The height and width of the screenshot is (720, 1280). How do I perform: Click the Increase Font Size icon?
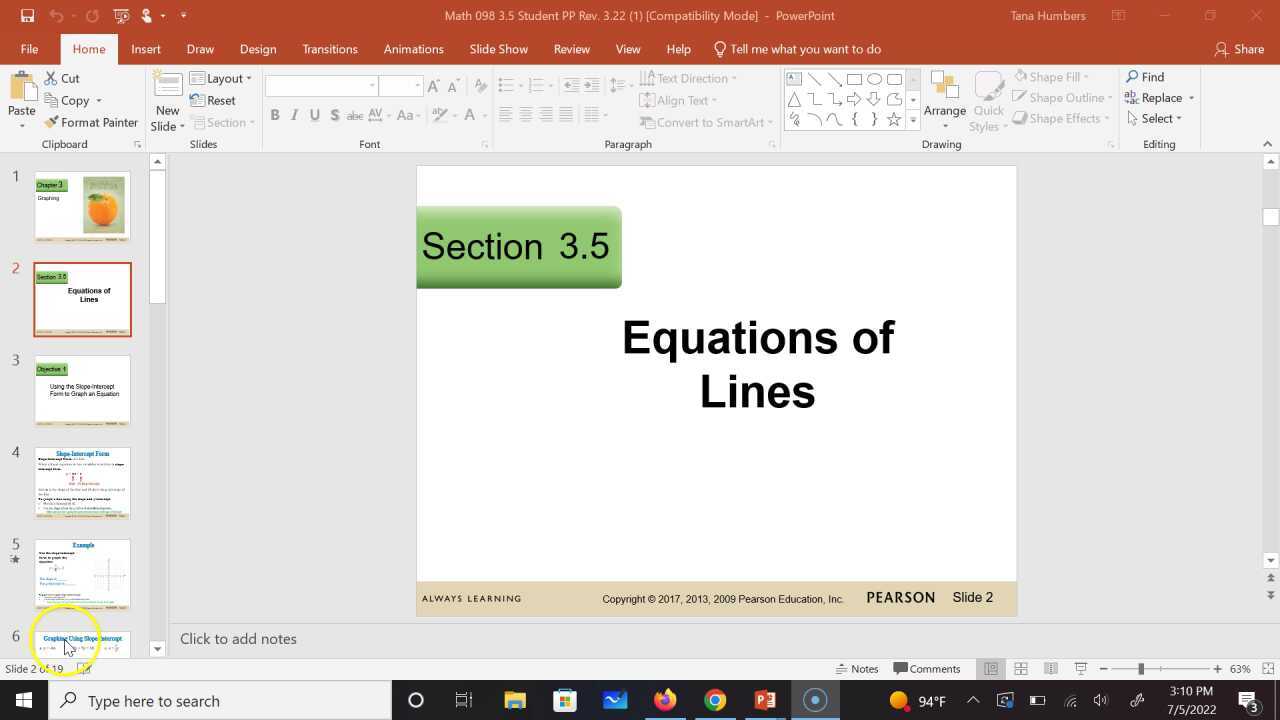coord(434,86)
